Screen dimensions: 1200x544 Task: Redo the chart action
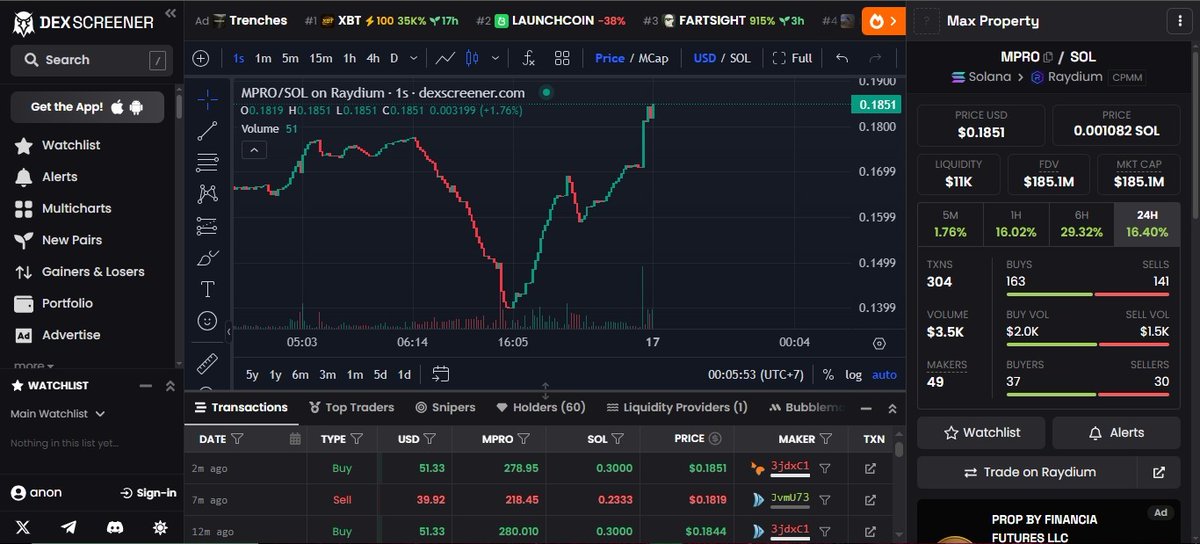tap(876, 58)
